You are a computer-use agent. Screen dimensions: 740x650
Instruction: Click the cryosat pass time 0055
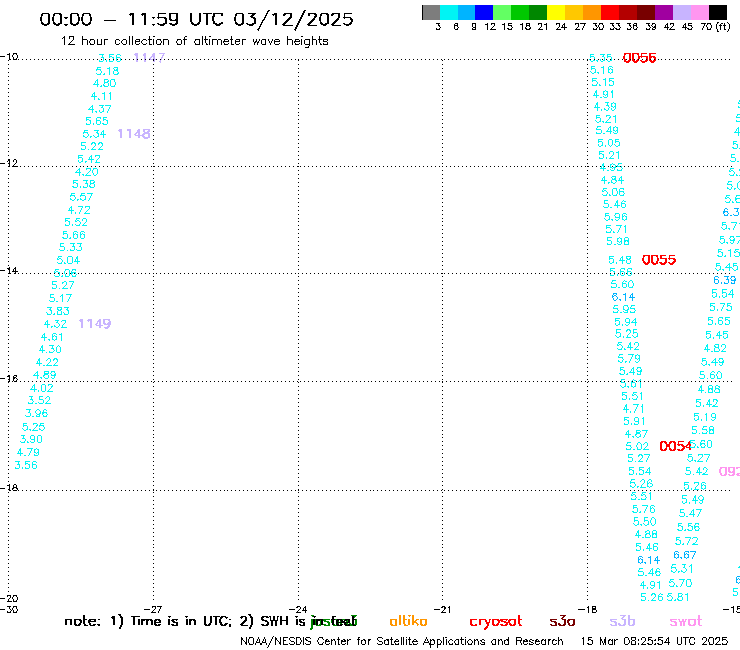[x=659, y=260]
